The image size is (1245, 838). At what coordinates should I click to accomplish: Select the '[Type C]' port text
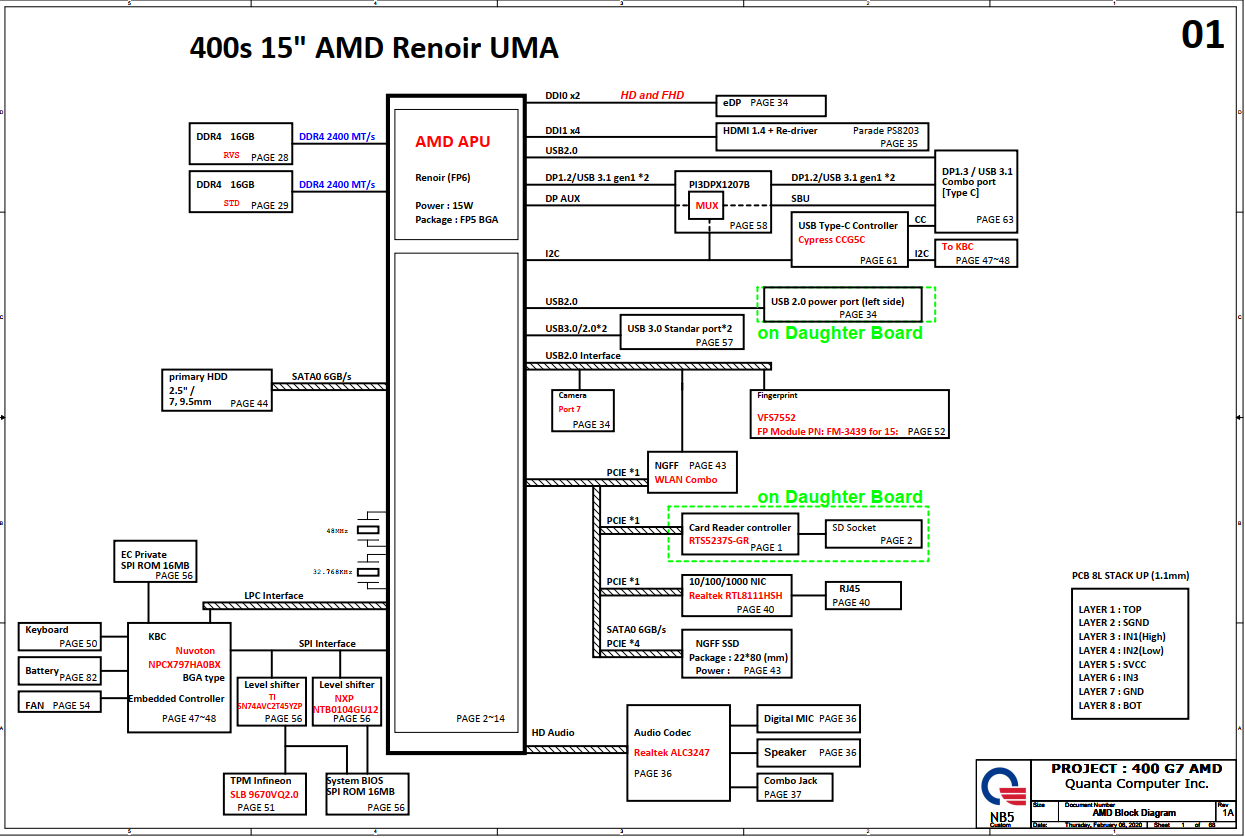pyautogui.click(x=962, y=193)
